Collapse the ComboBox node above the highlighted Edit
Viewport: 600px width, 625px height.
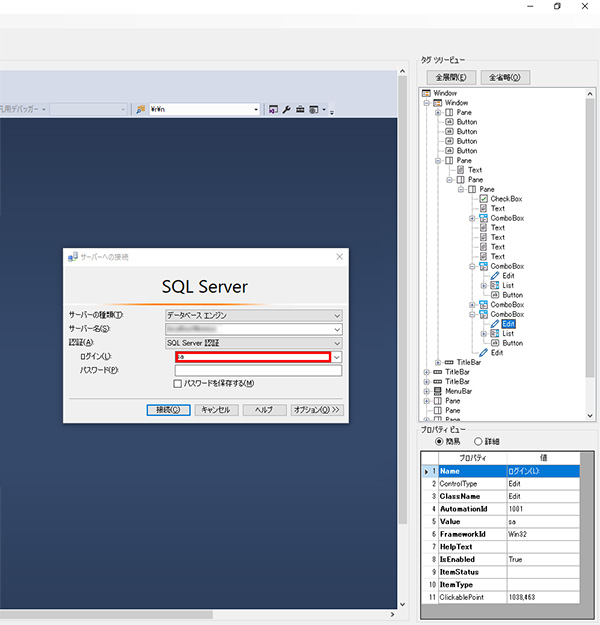(472, 314)
